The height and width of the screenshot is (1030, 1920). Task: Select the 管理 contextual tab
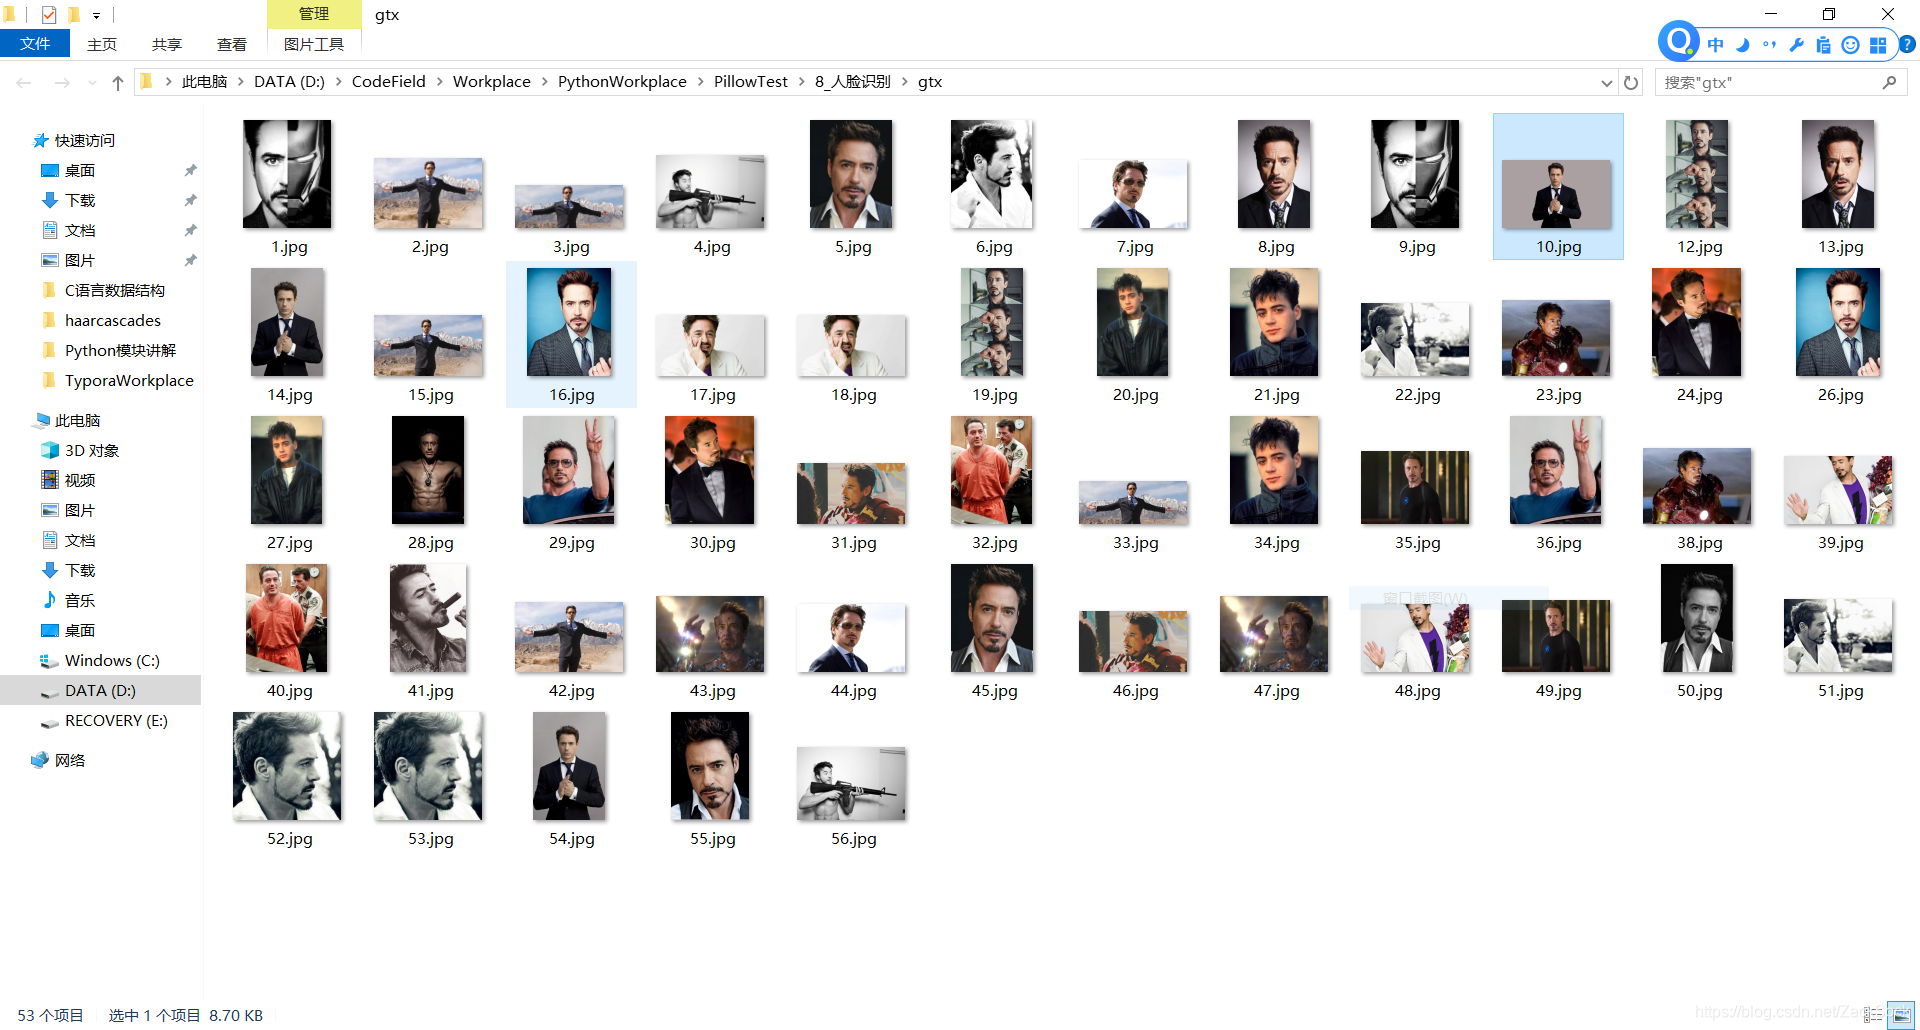point(314,14)
